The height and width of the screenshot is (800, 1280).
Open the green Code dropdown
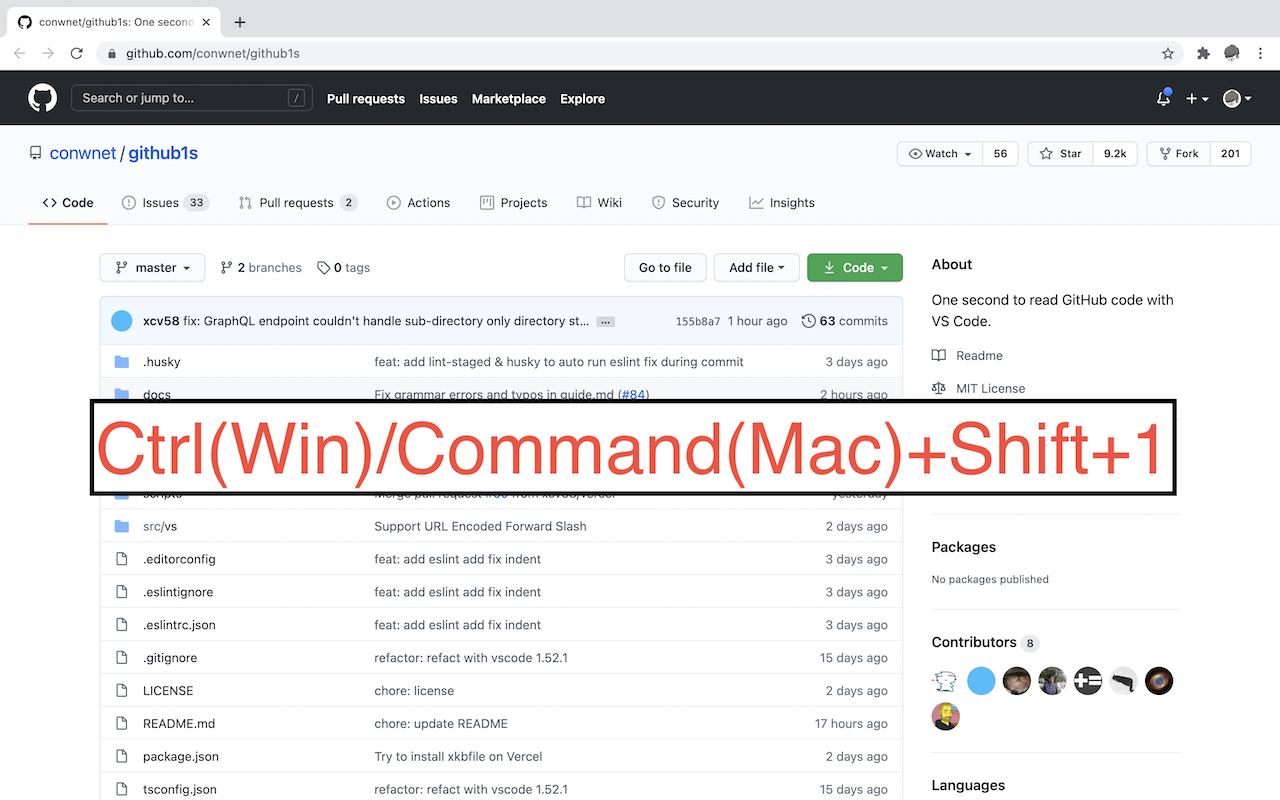(854, 267)
